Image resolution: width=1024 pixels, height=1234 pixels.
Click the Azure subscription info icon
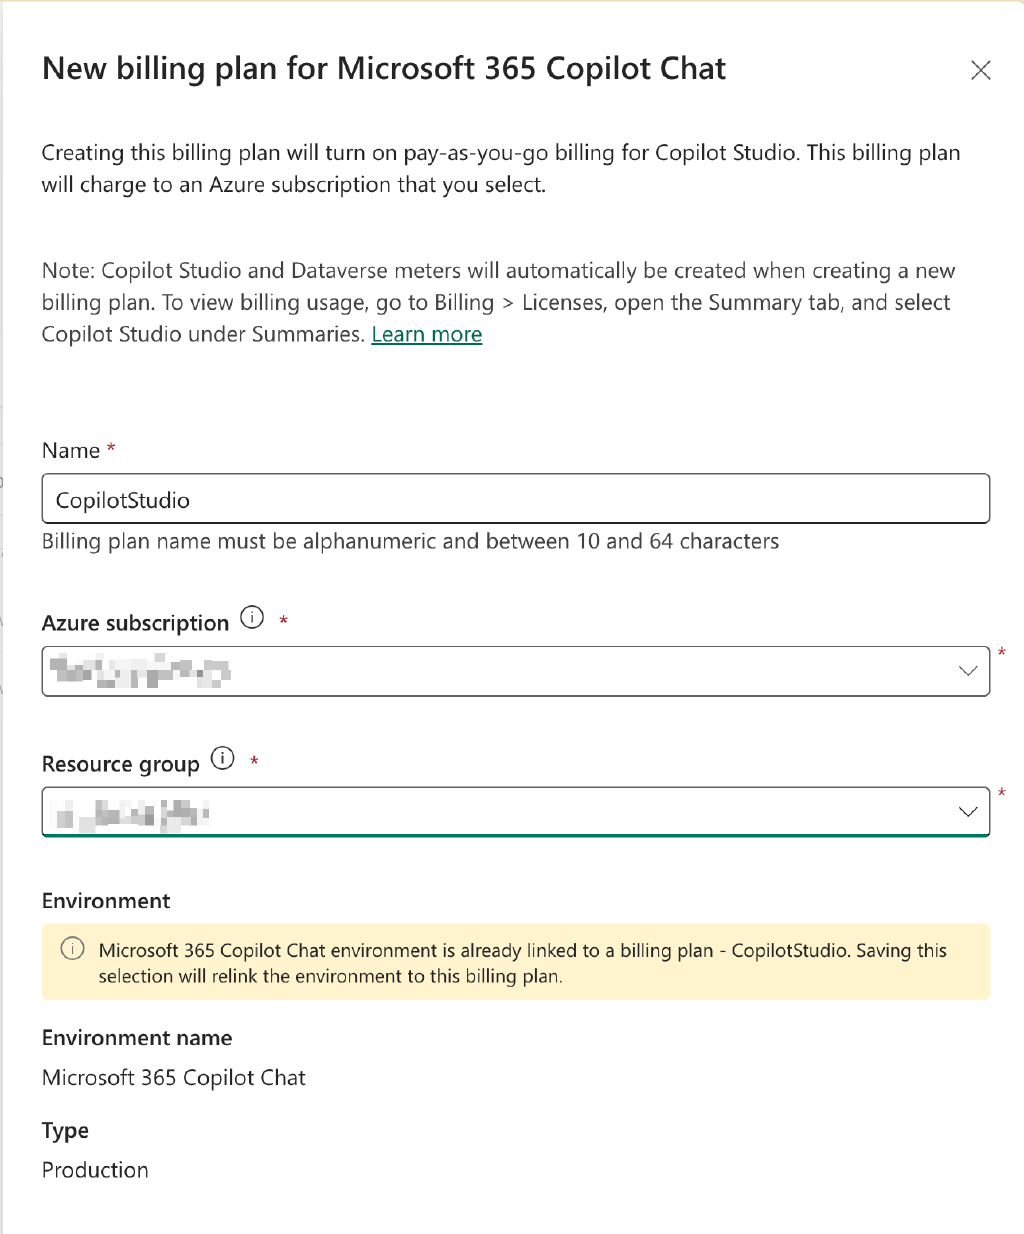[x=252, y=618]
